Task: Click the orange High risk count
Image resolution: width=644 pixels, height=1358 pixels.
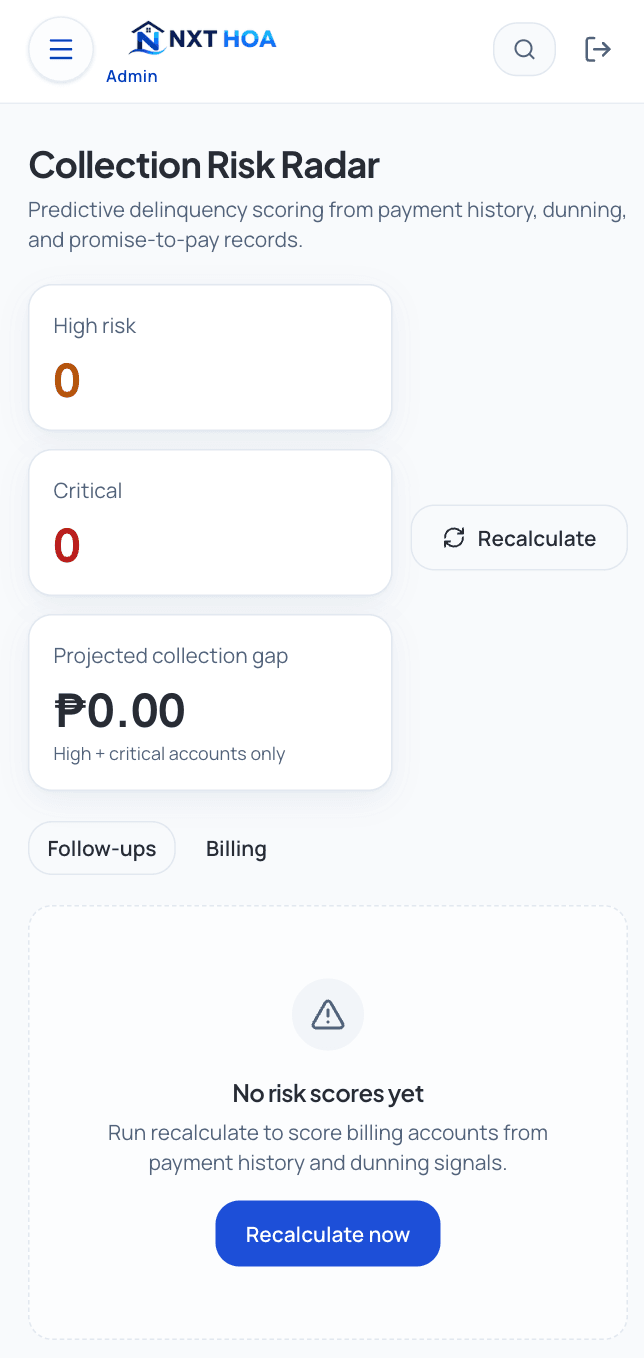Action: [x=67, y=381]
